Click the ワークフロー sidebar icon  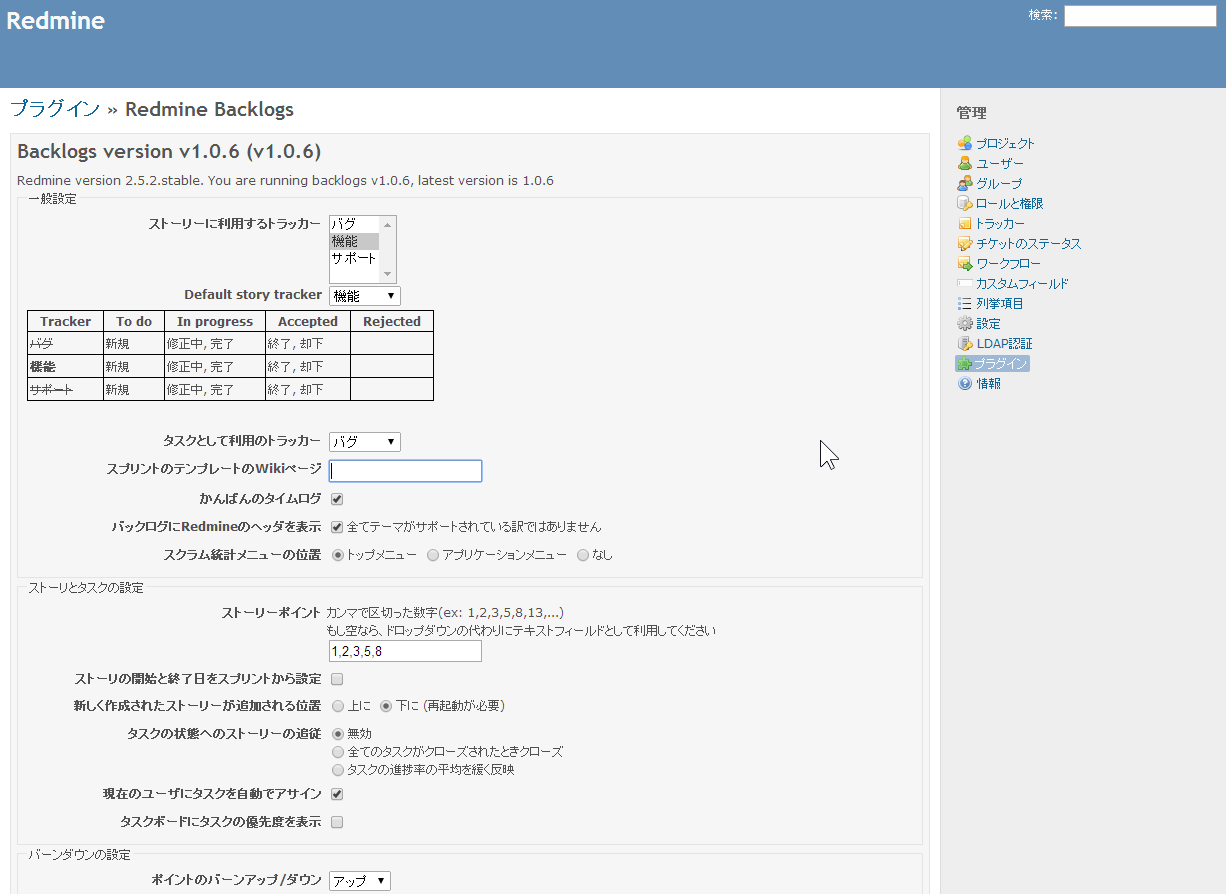tap(964, 263)
